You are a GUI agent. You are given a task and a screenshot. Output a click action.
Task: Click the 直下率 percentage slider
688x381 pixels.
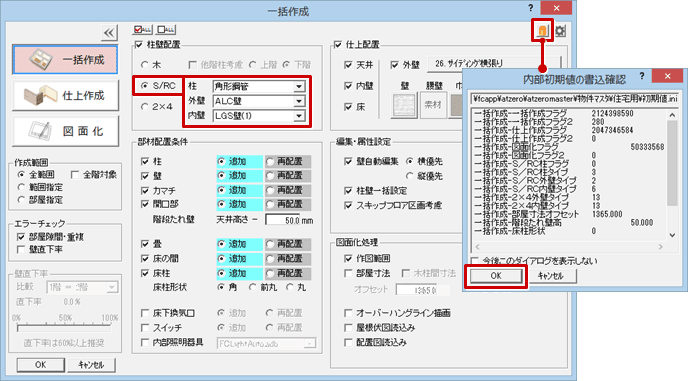pos(64,327)
